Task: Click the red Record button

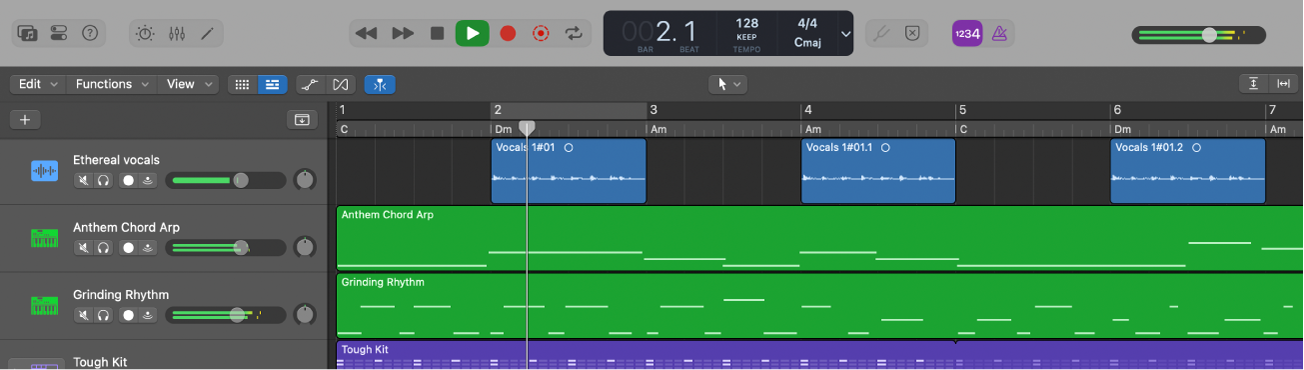Action: tap(508, 33)
